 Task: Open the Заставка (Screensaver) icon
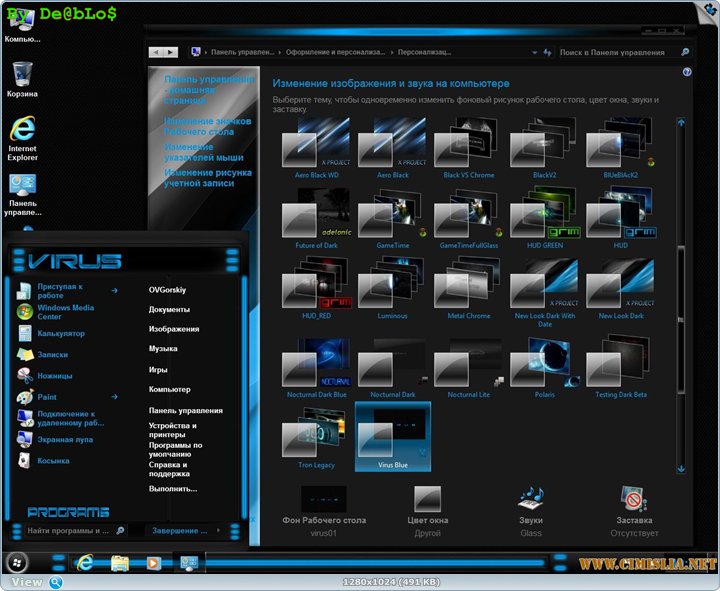coord(634,499)
